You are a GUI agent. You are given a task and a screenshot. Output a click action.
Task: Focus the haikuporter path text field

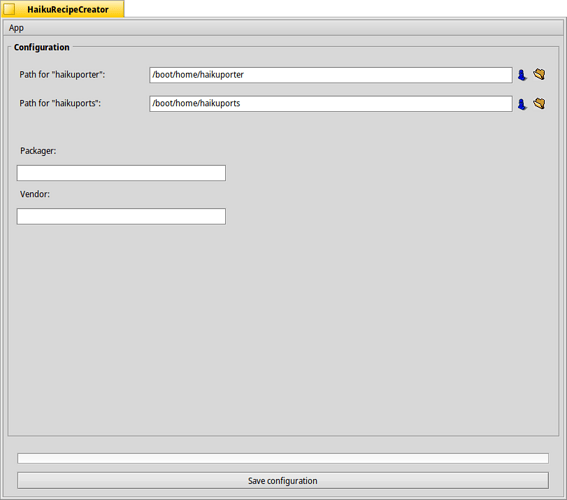coord(331,75)
